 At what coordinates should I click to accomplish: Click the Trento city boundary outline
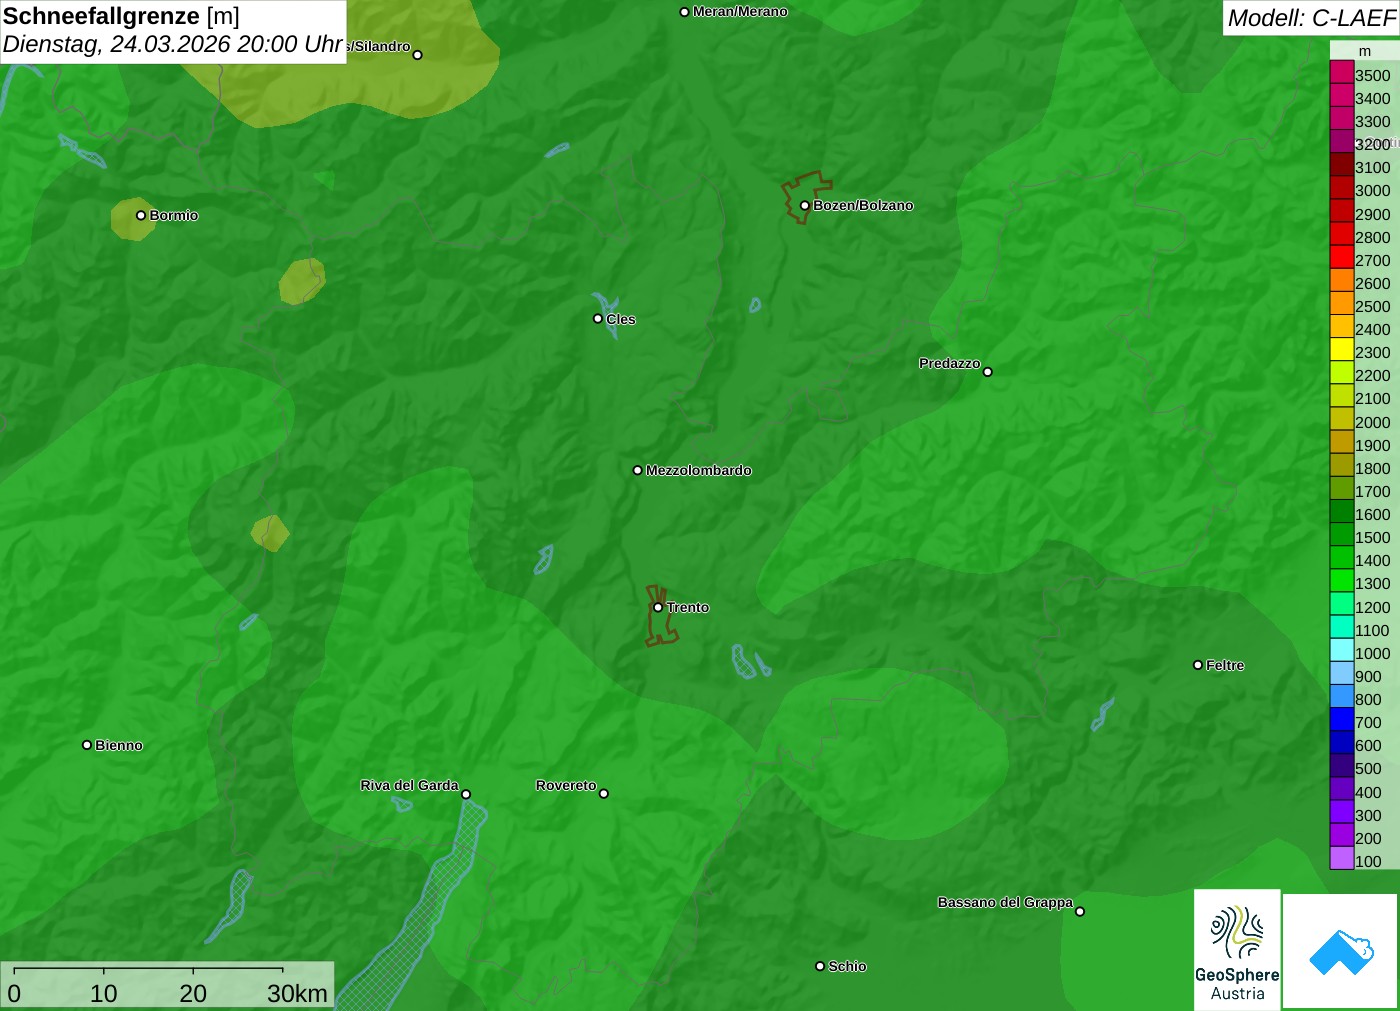[661, 616]
